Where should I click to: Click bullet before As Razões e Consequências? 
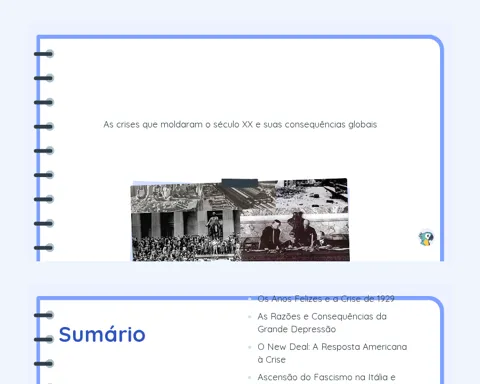[x=250, y=317]
